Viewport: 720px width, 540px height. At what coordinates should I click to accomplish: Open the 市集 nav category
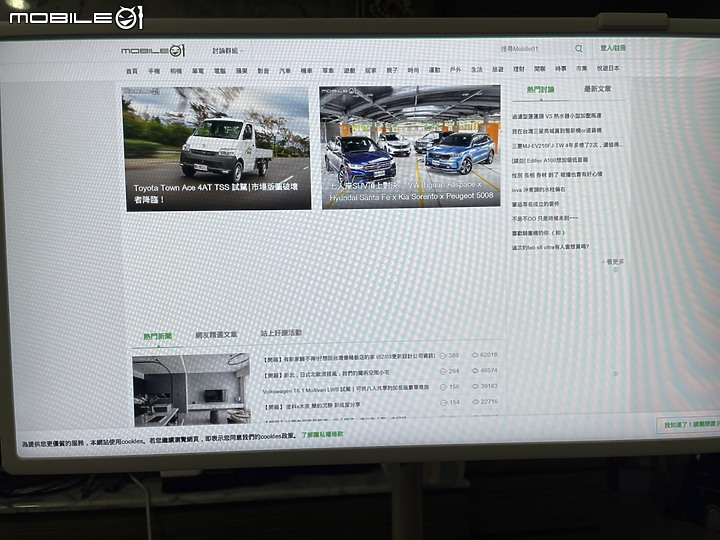click(x=581, y=68)
